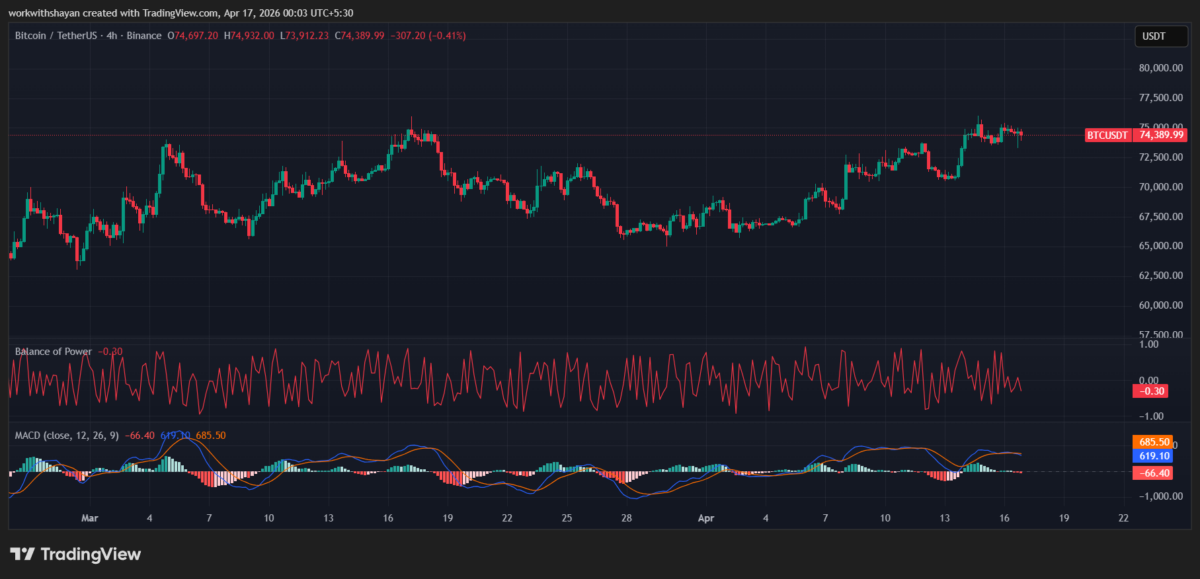Viewport: 1200px width, 579px height.
Task: Toggle the USDT currency unit button
Action: coord(1156,35)
